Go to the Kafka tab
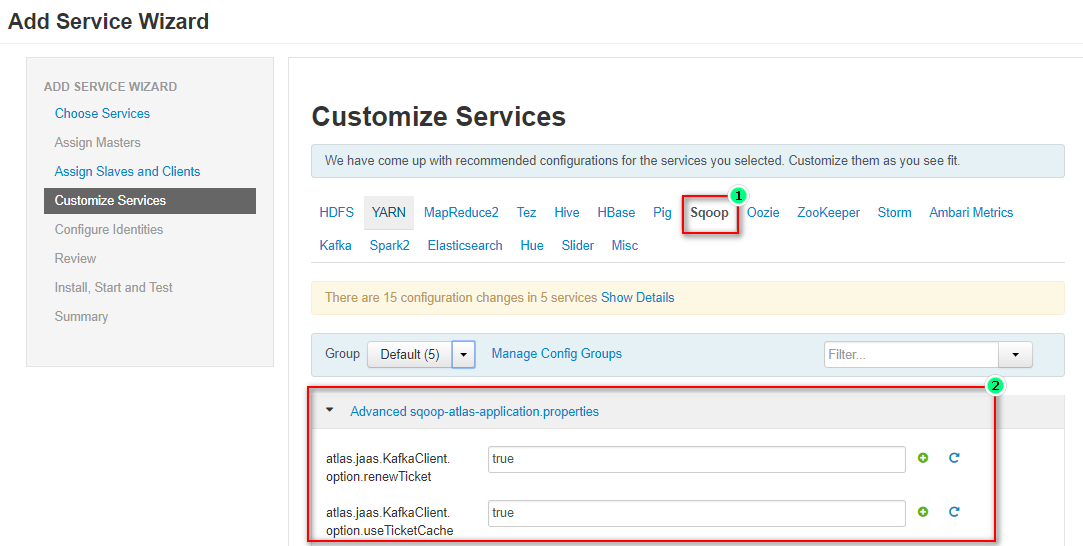This screenshot has width=1083, height=546. click(x=336, y=246)
